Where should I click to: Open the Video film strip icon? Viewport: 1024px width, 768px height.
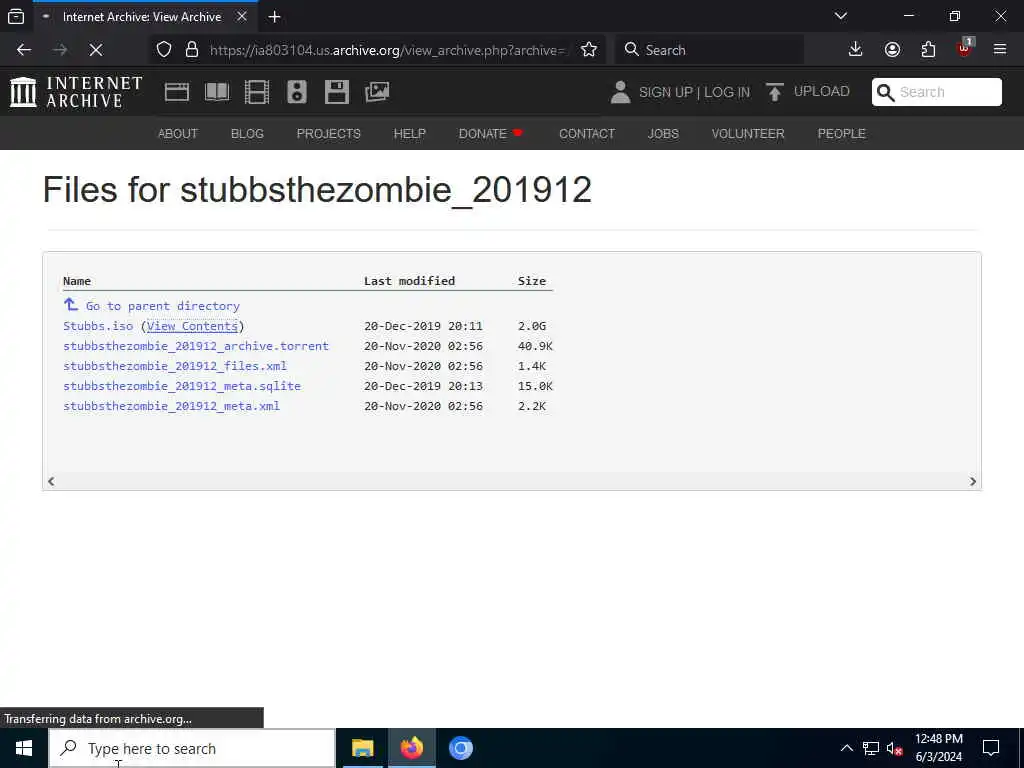[257, 92]
